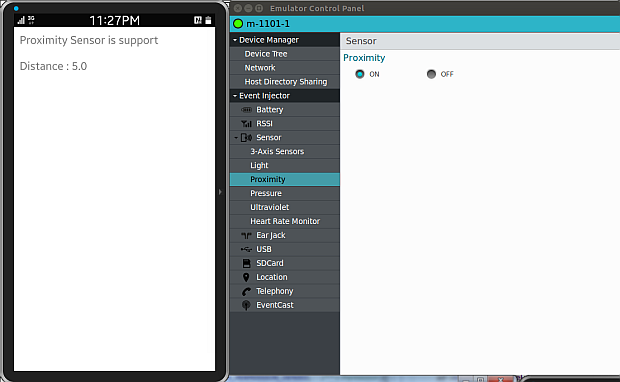Click the Location pin icon
620x382 pixels.
point(246,277)
